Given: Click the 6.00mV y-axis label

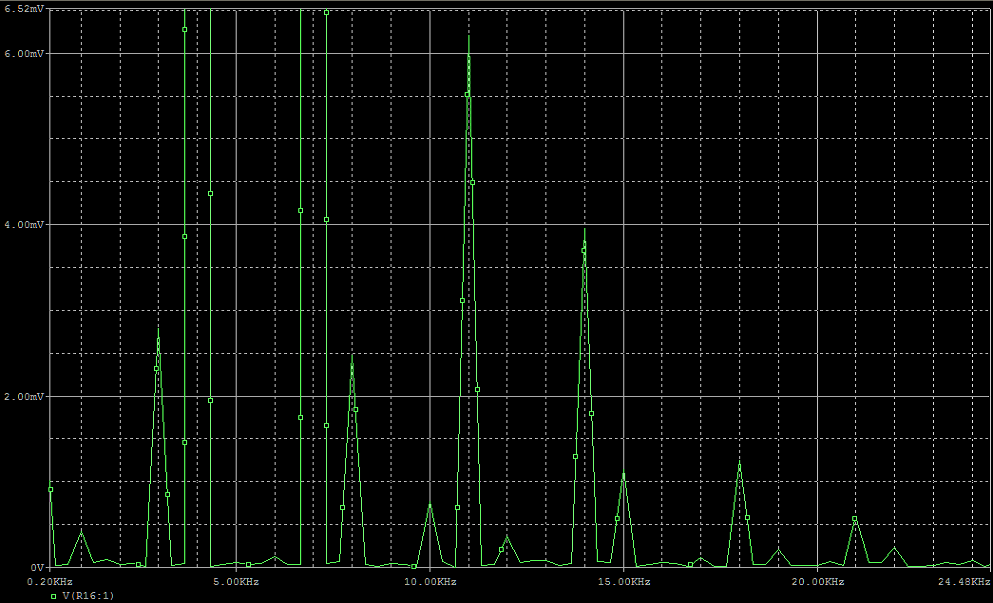Looking at the screenshot, I should (24, 54).
